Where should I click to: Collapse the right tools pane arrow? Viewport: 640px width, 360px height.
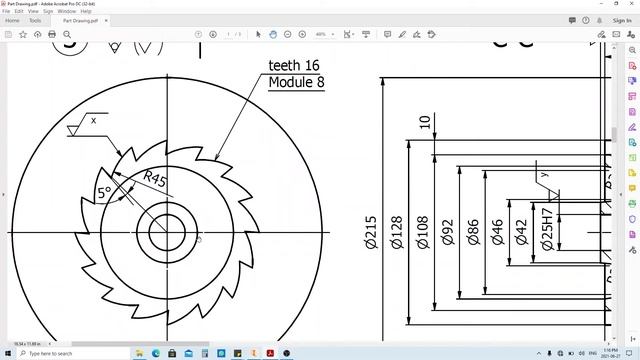coord(632,339)
